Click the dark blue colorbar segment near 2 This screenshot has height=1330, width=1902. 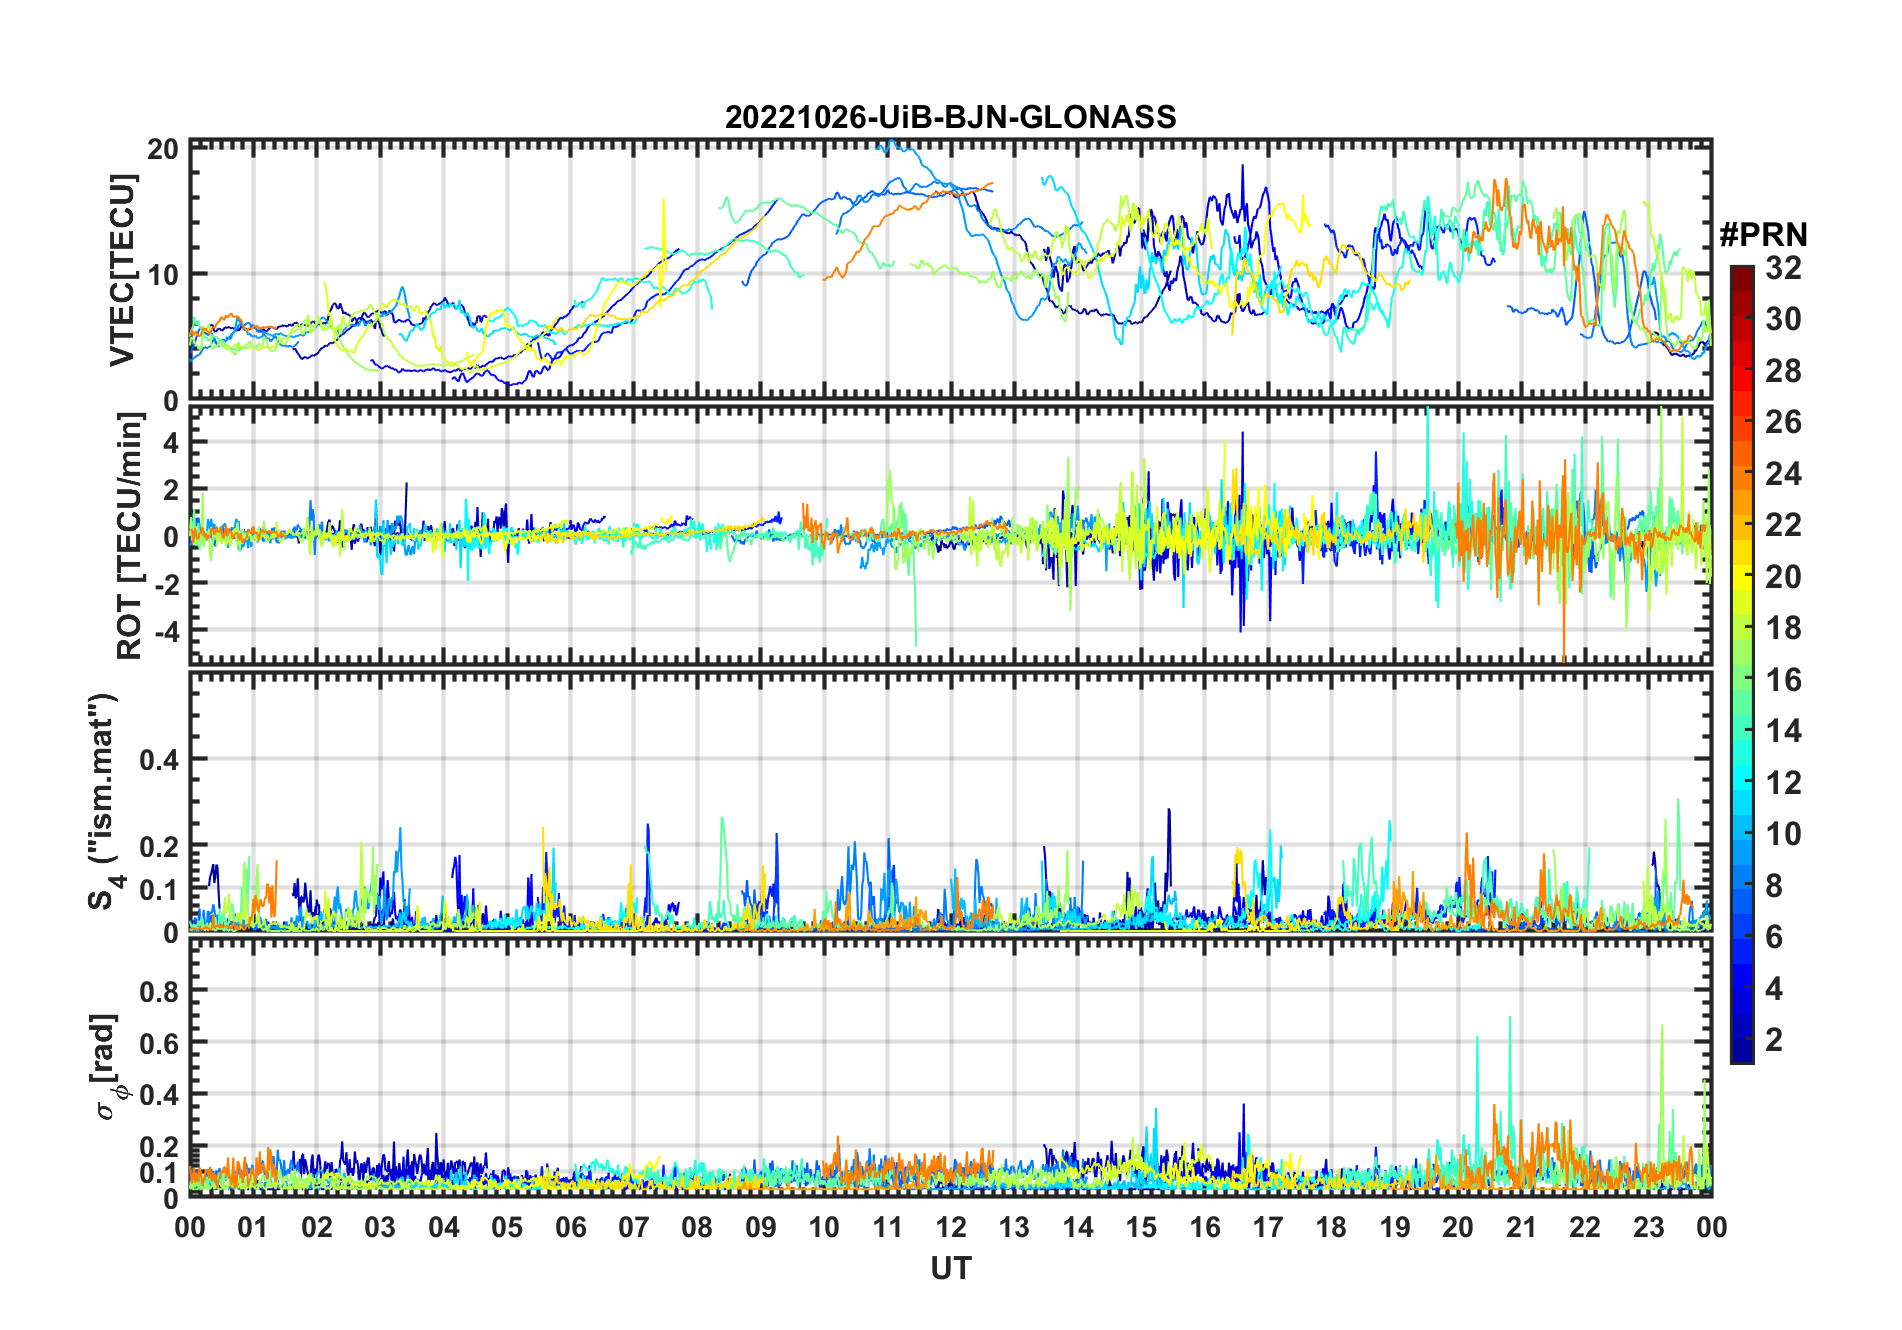coord(1742,1040)
